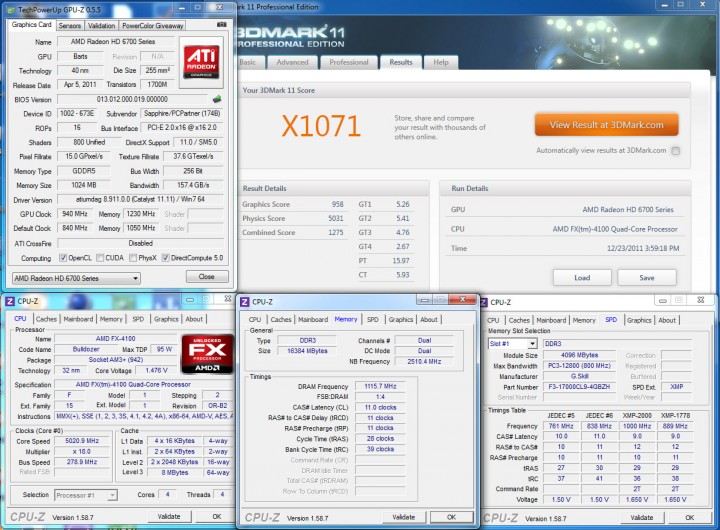Click the AMD FX processor logo
Image resolution: width=720 pixels, height=530 pixels.
[x=207, y=354]
